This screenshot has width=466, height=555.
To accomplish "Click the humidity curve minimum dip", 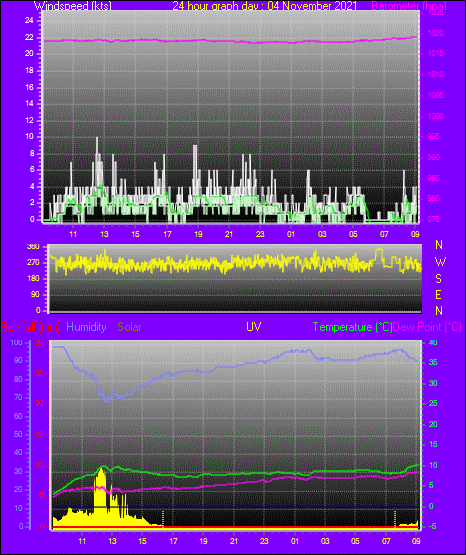I will coord(107,400).
